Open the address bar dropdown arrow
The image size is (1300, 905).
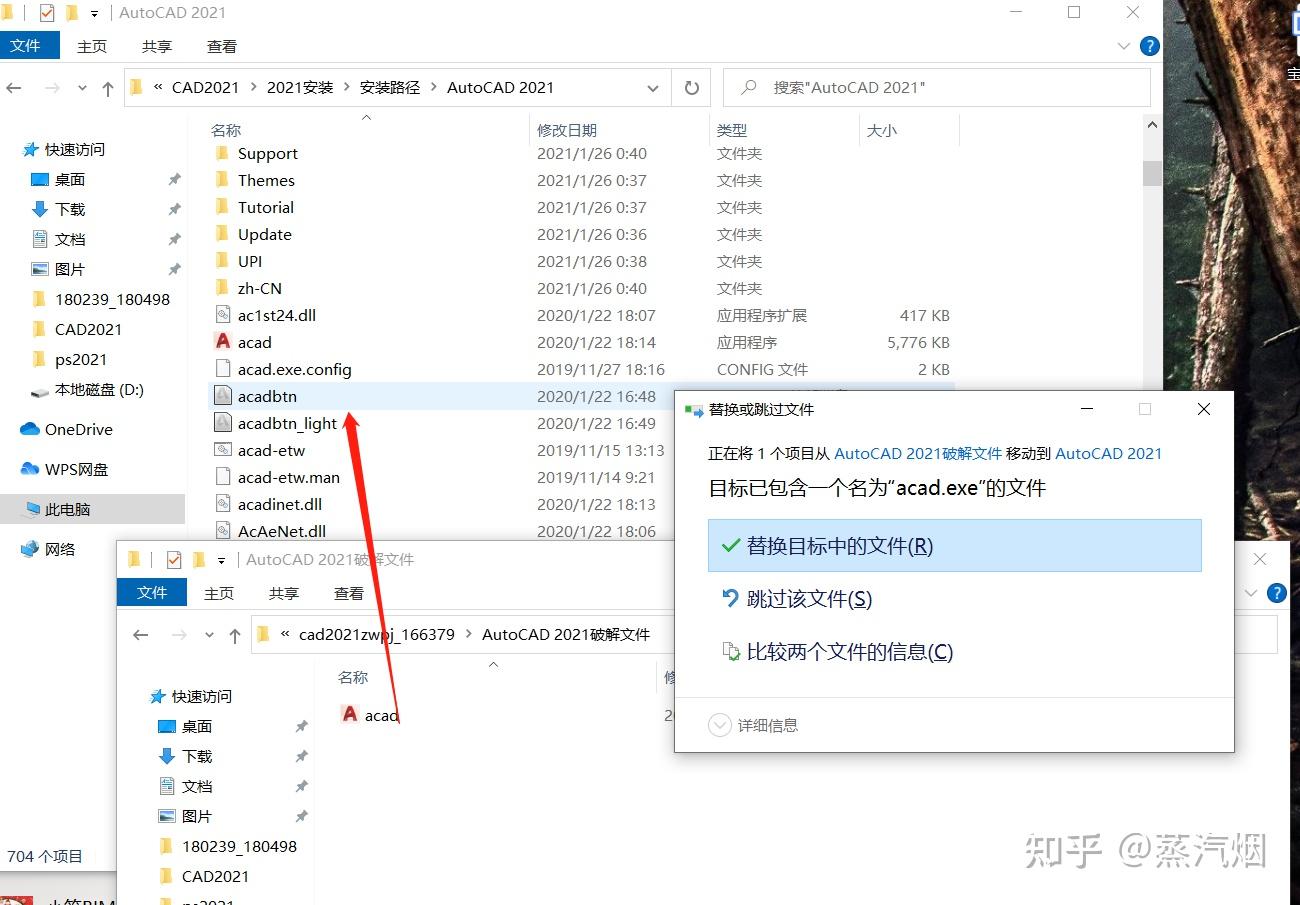tap(652, 88)
